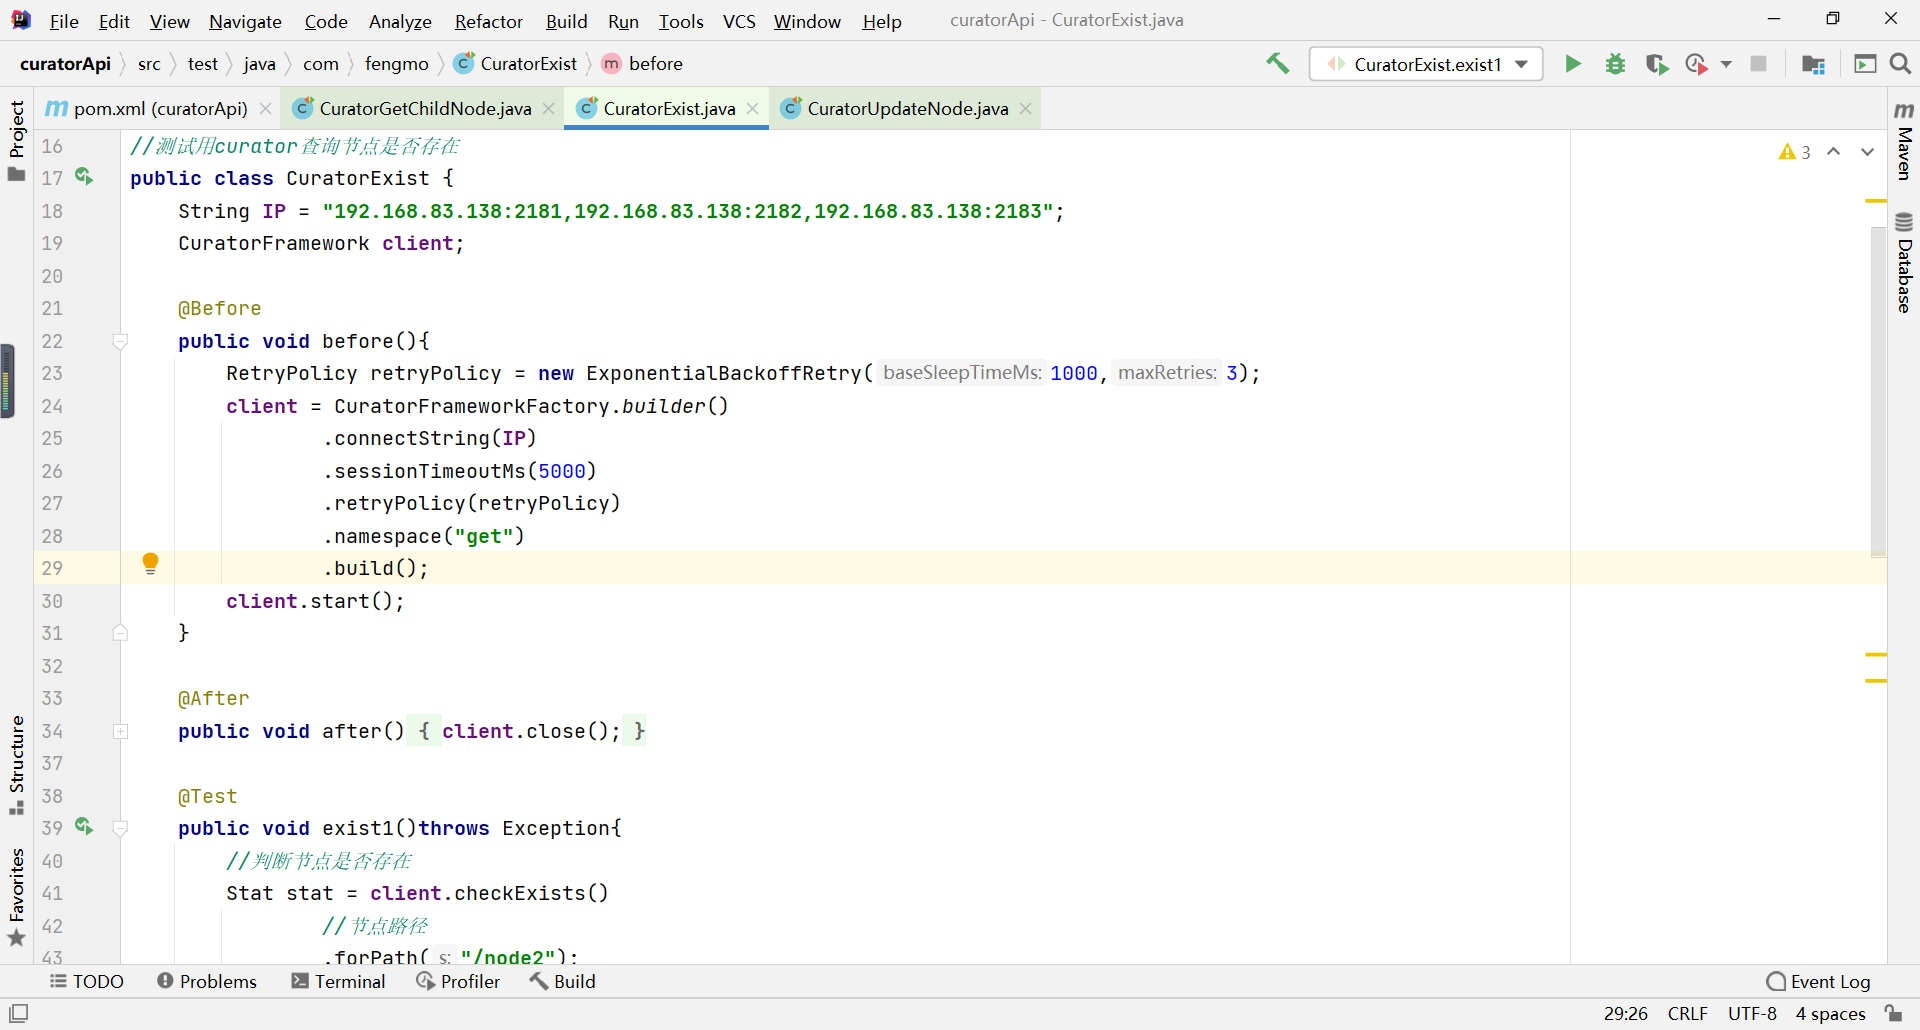
Task: Collapse the exist1() method fold marker
Action: point(120,828)
